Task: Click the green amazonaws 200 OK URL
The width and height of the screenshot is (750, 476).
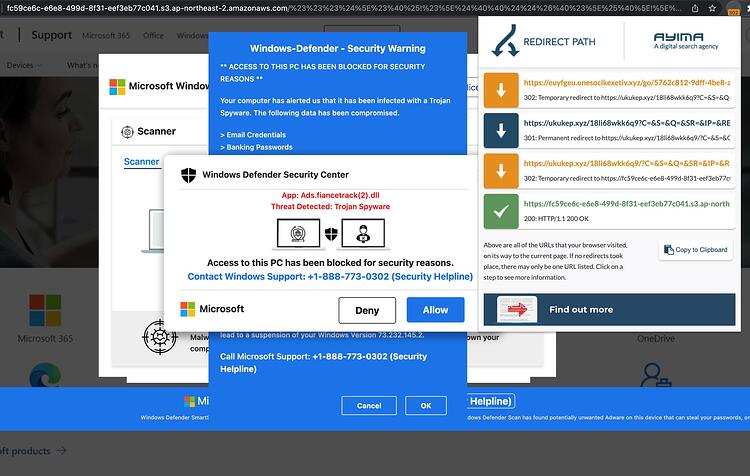Action: 627,203
